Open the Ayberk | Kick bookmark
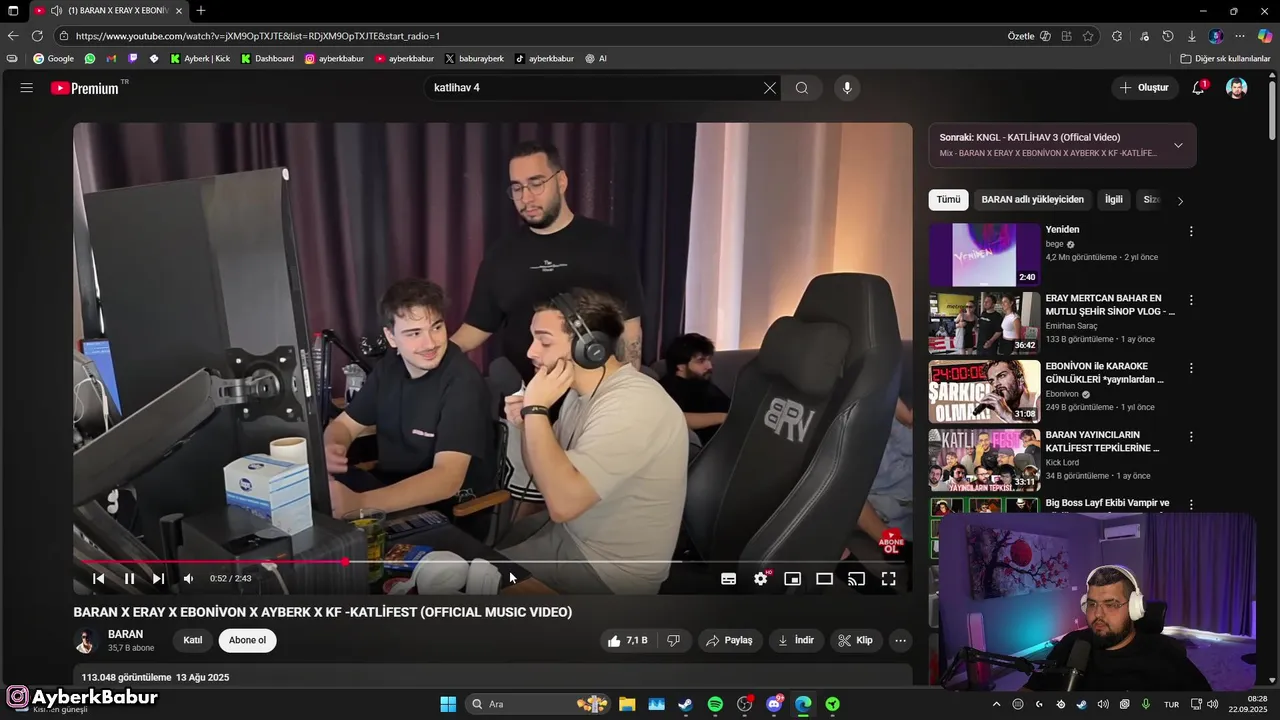 (x=200, y=59)
